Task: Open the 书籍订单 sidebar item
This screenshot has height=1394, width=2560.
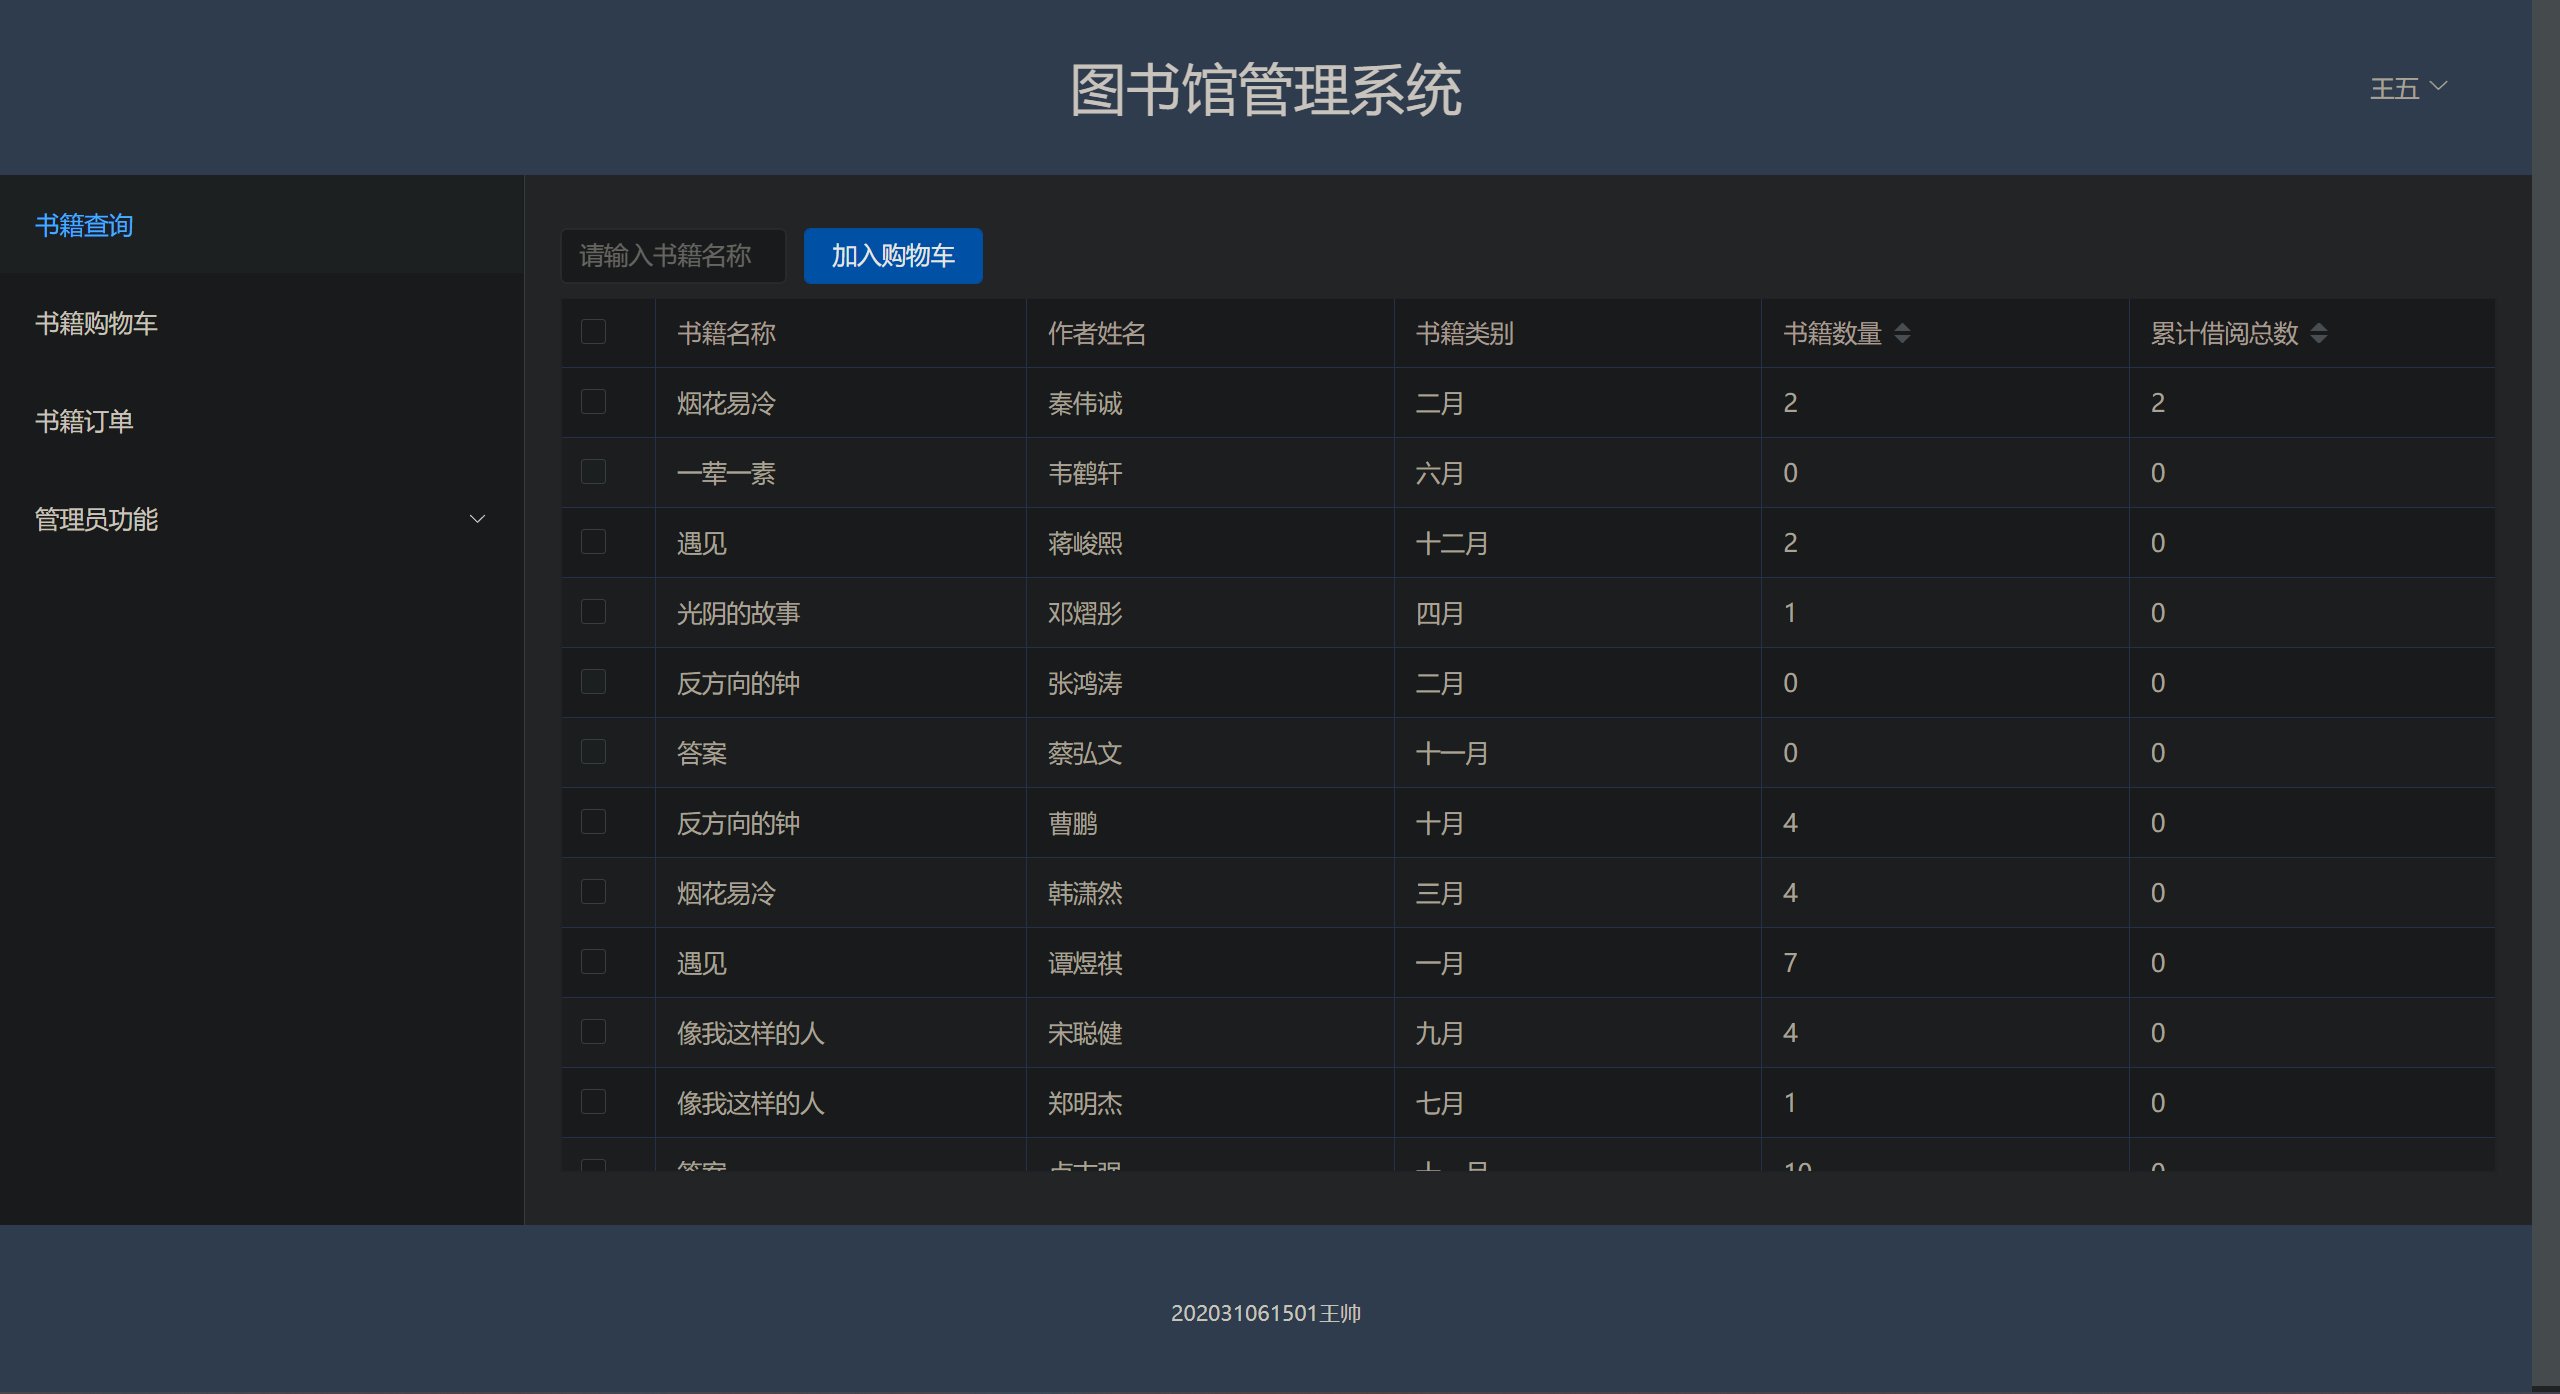Action: pos(84,422)
